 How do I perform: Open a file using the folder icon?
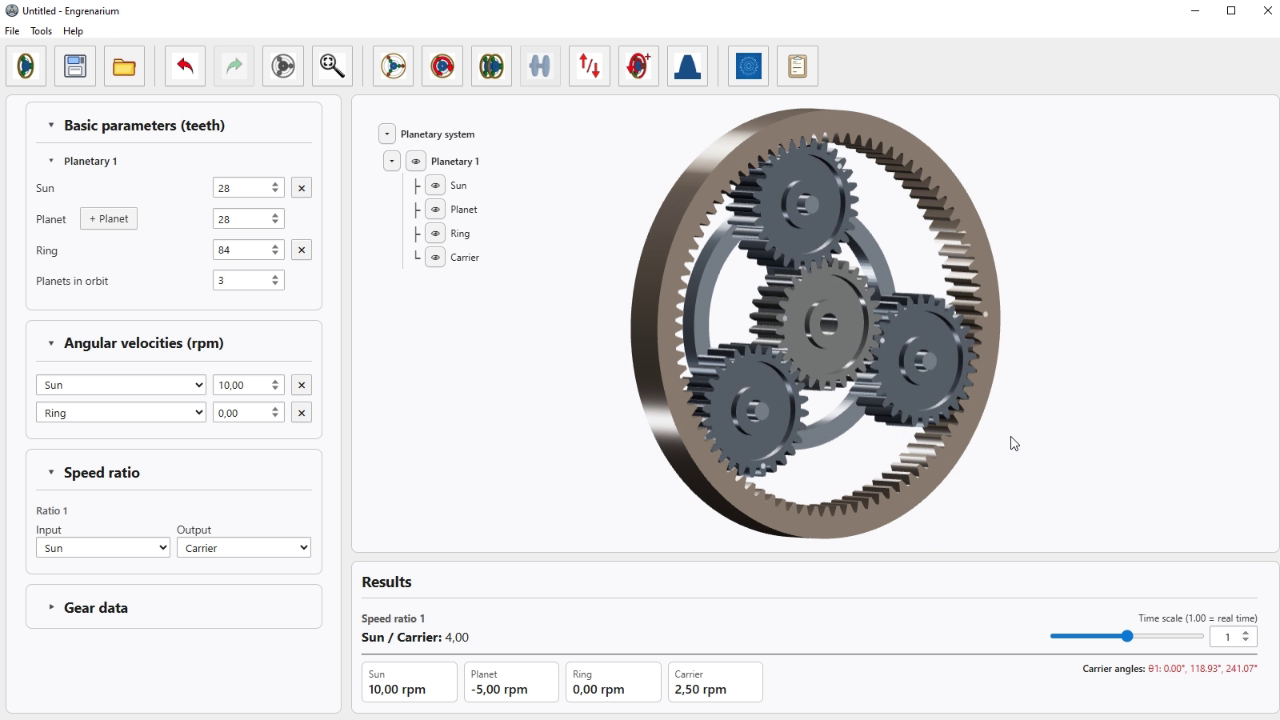coord(124,66)
